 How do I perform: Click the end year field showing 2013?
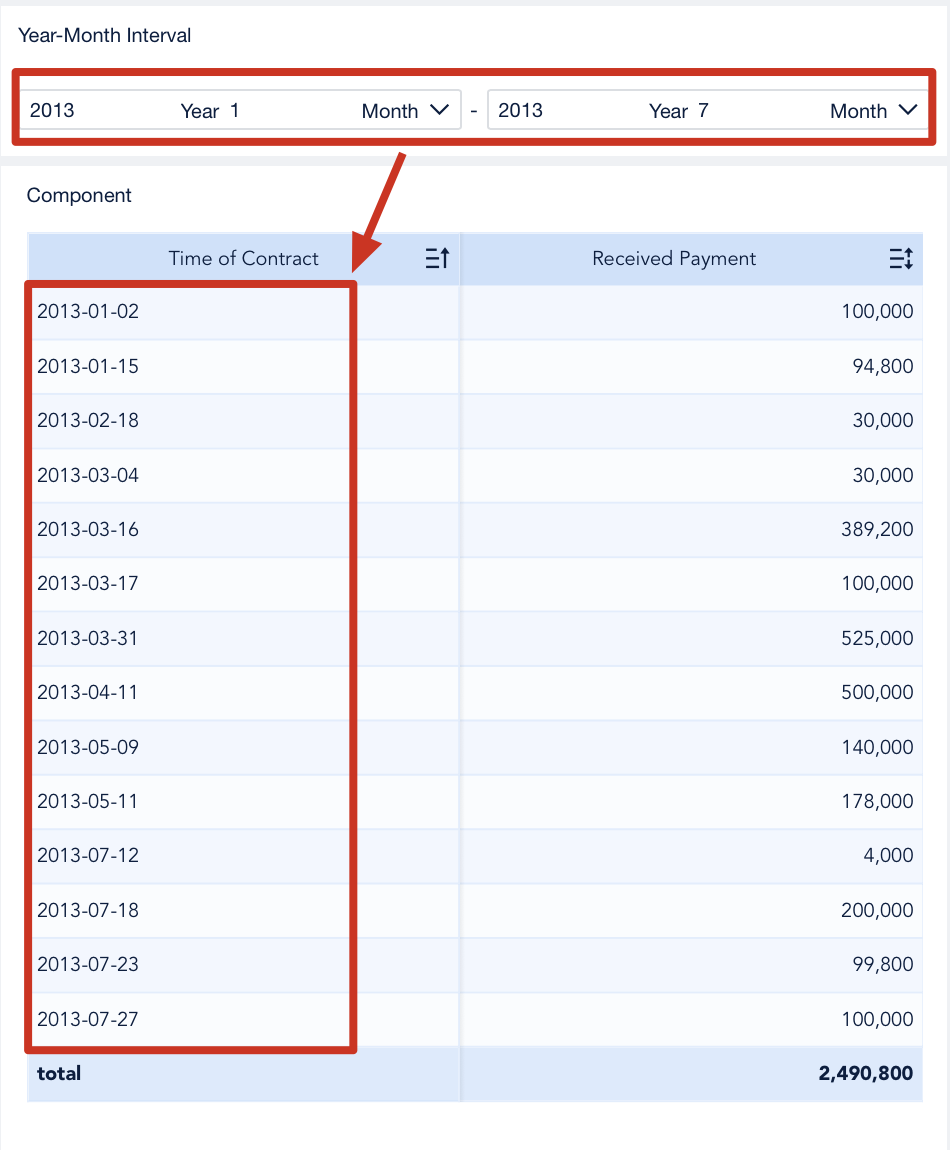pos(523,110)
